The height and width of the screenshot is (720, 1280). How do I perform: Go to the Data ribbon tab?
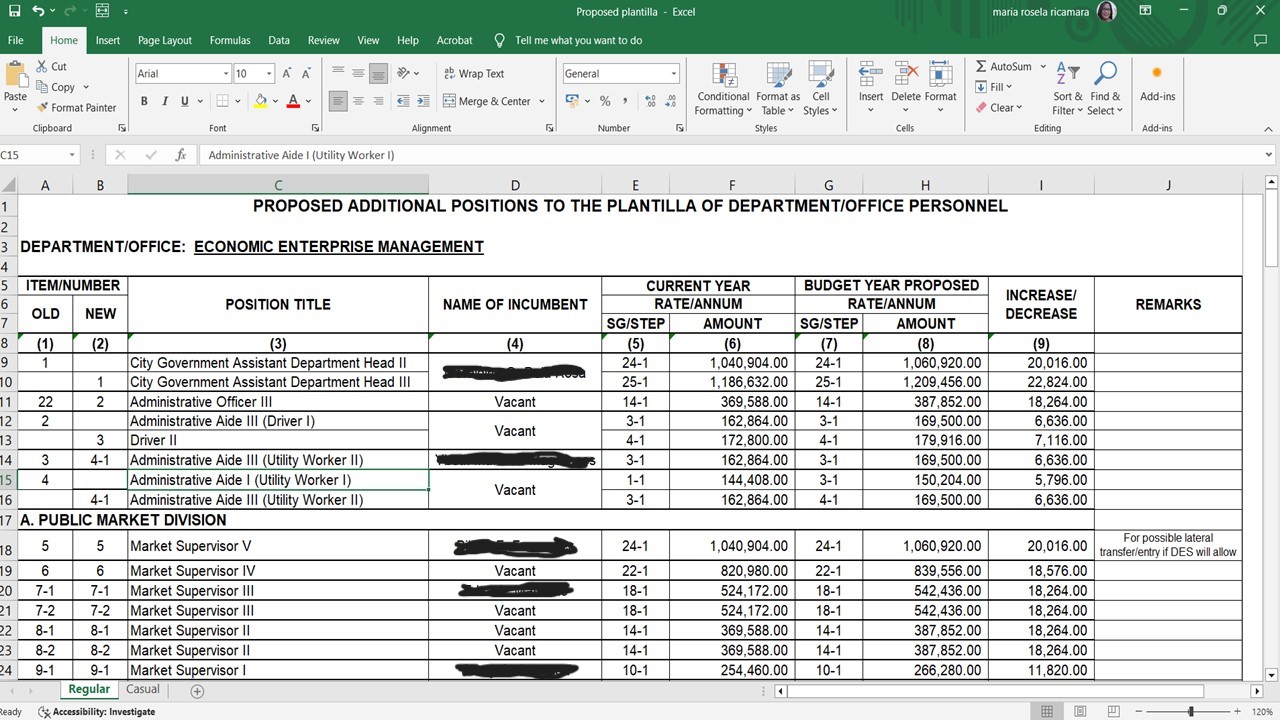tap(279, 40)
